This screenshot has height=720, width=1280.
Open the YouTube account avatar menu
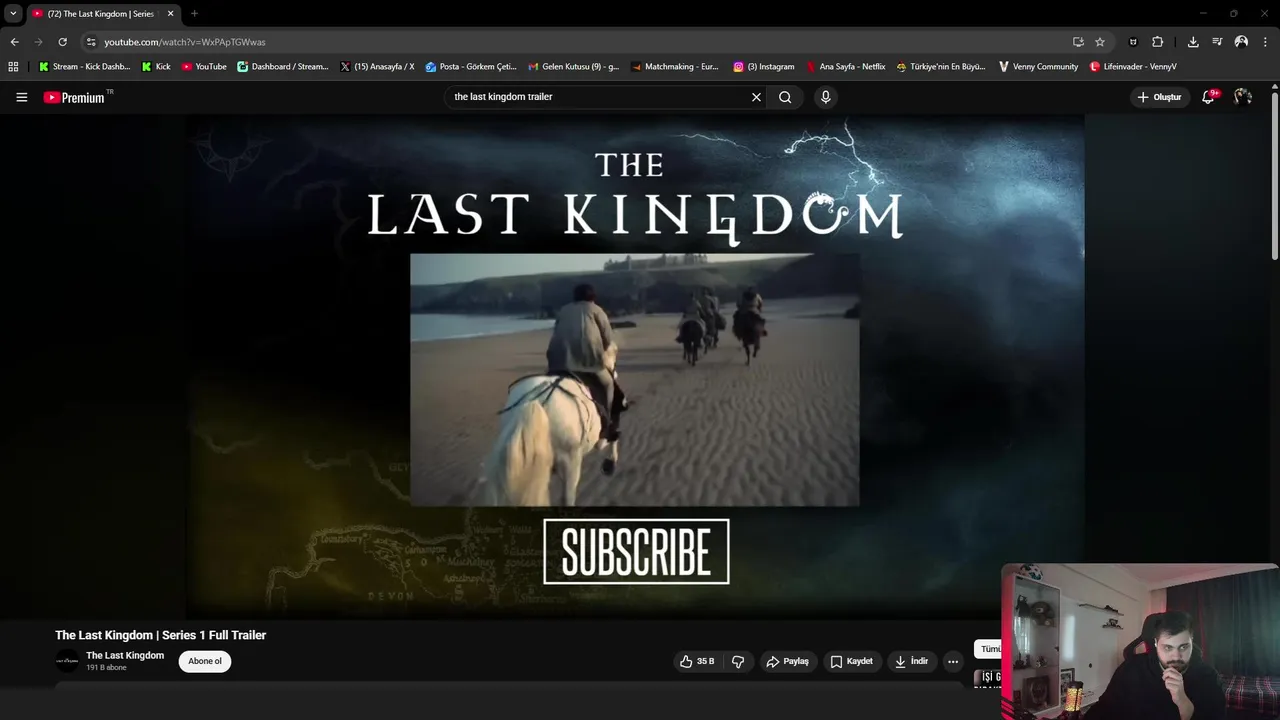(1243, 97)
